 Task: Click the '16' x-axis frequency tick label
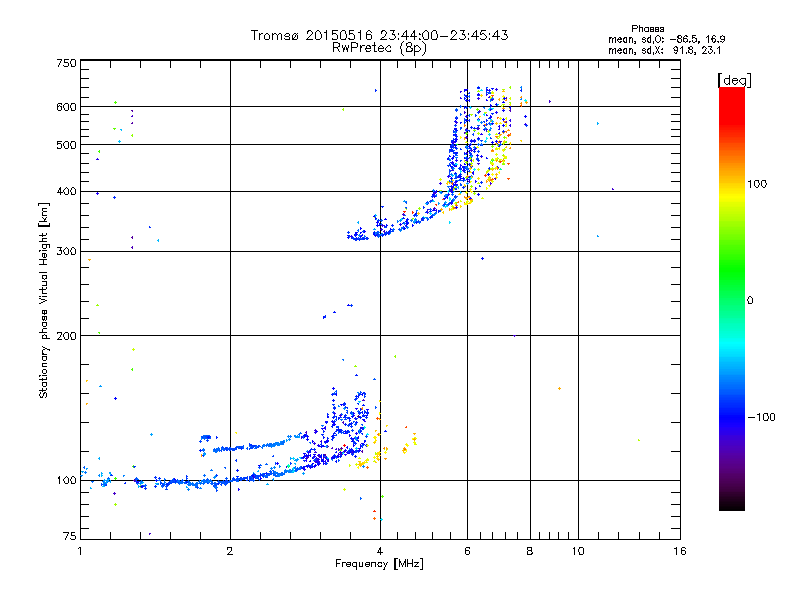tap(680, 551)
